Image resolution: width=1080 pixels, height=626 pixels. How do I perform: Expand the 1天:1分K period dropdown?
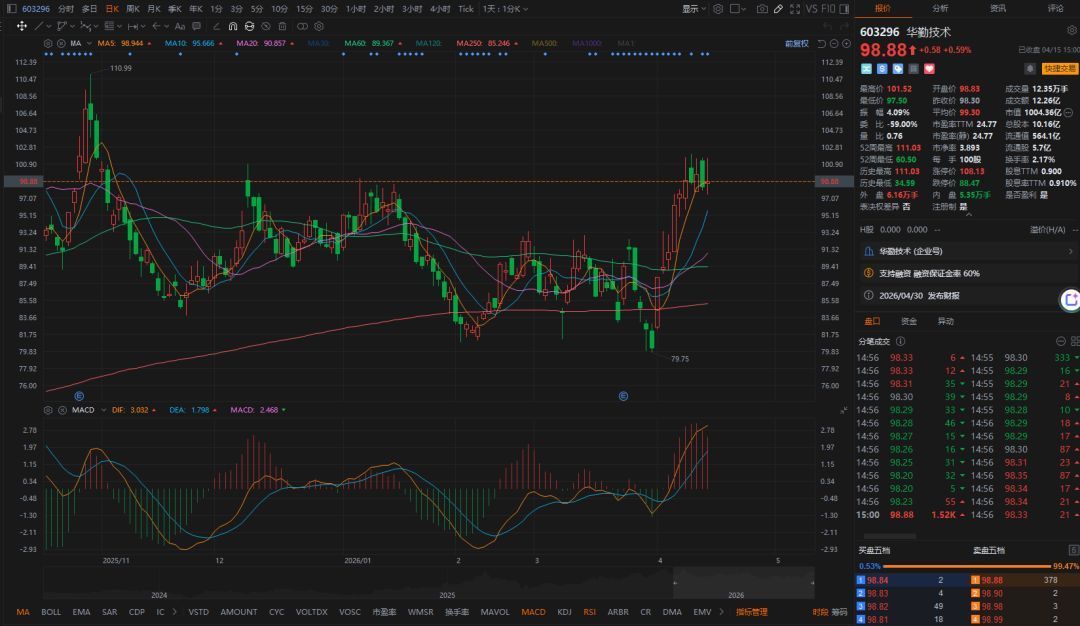(504, 8)
